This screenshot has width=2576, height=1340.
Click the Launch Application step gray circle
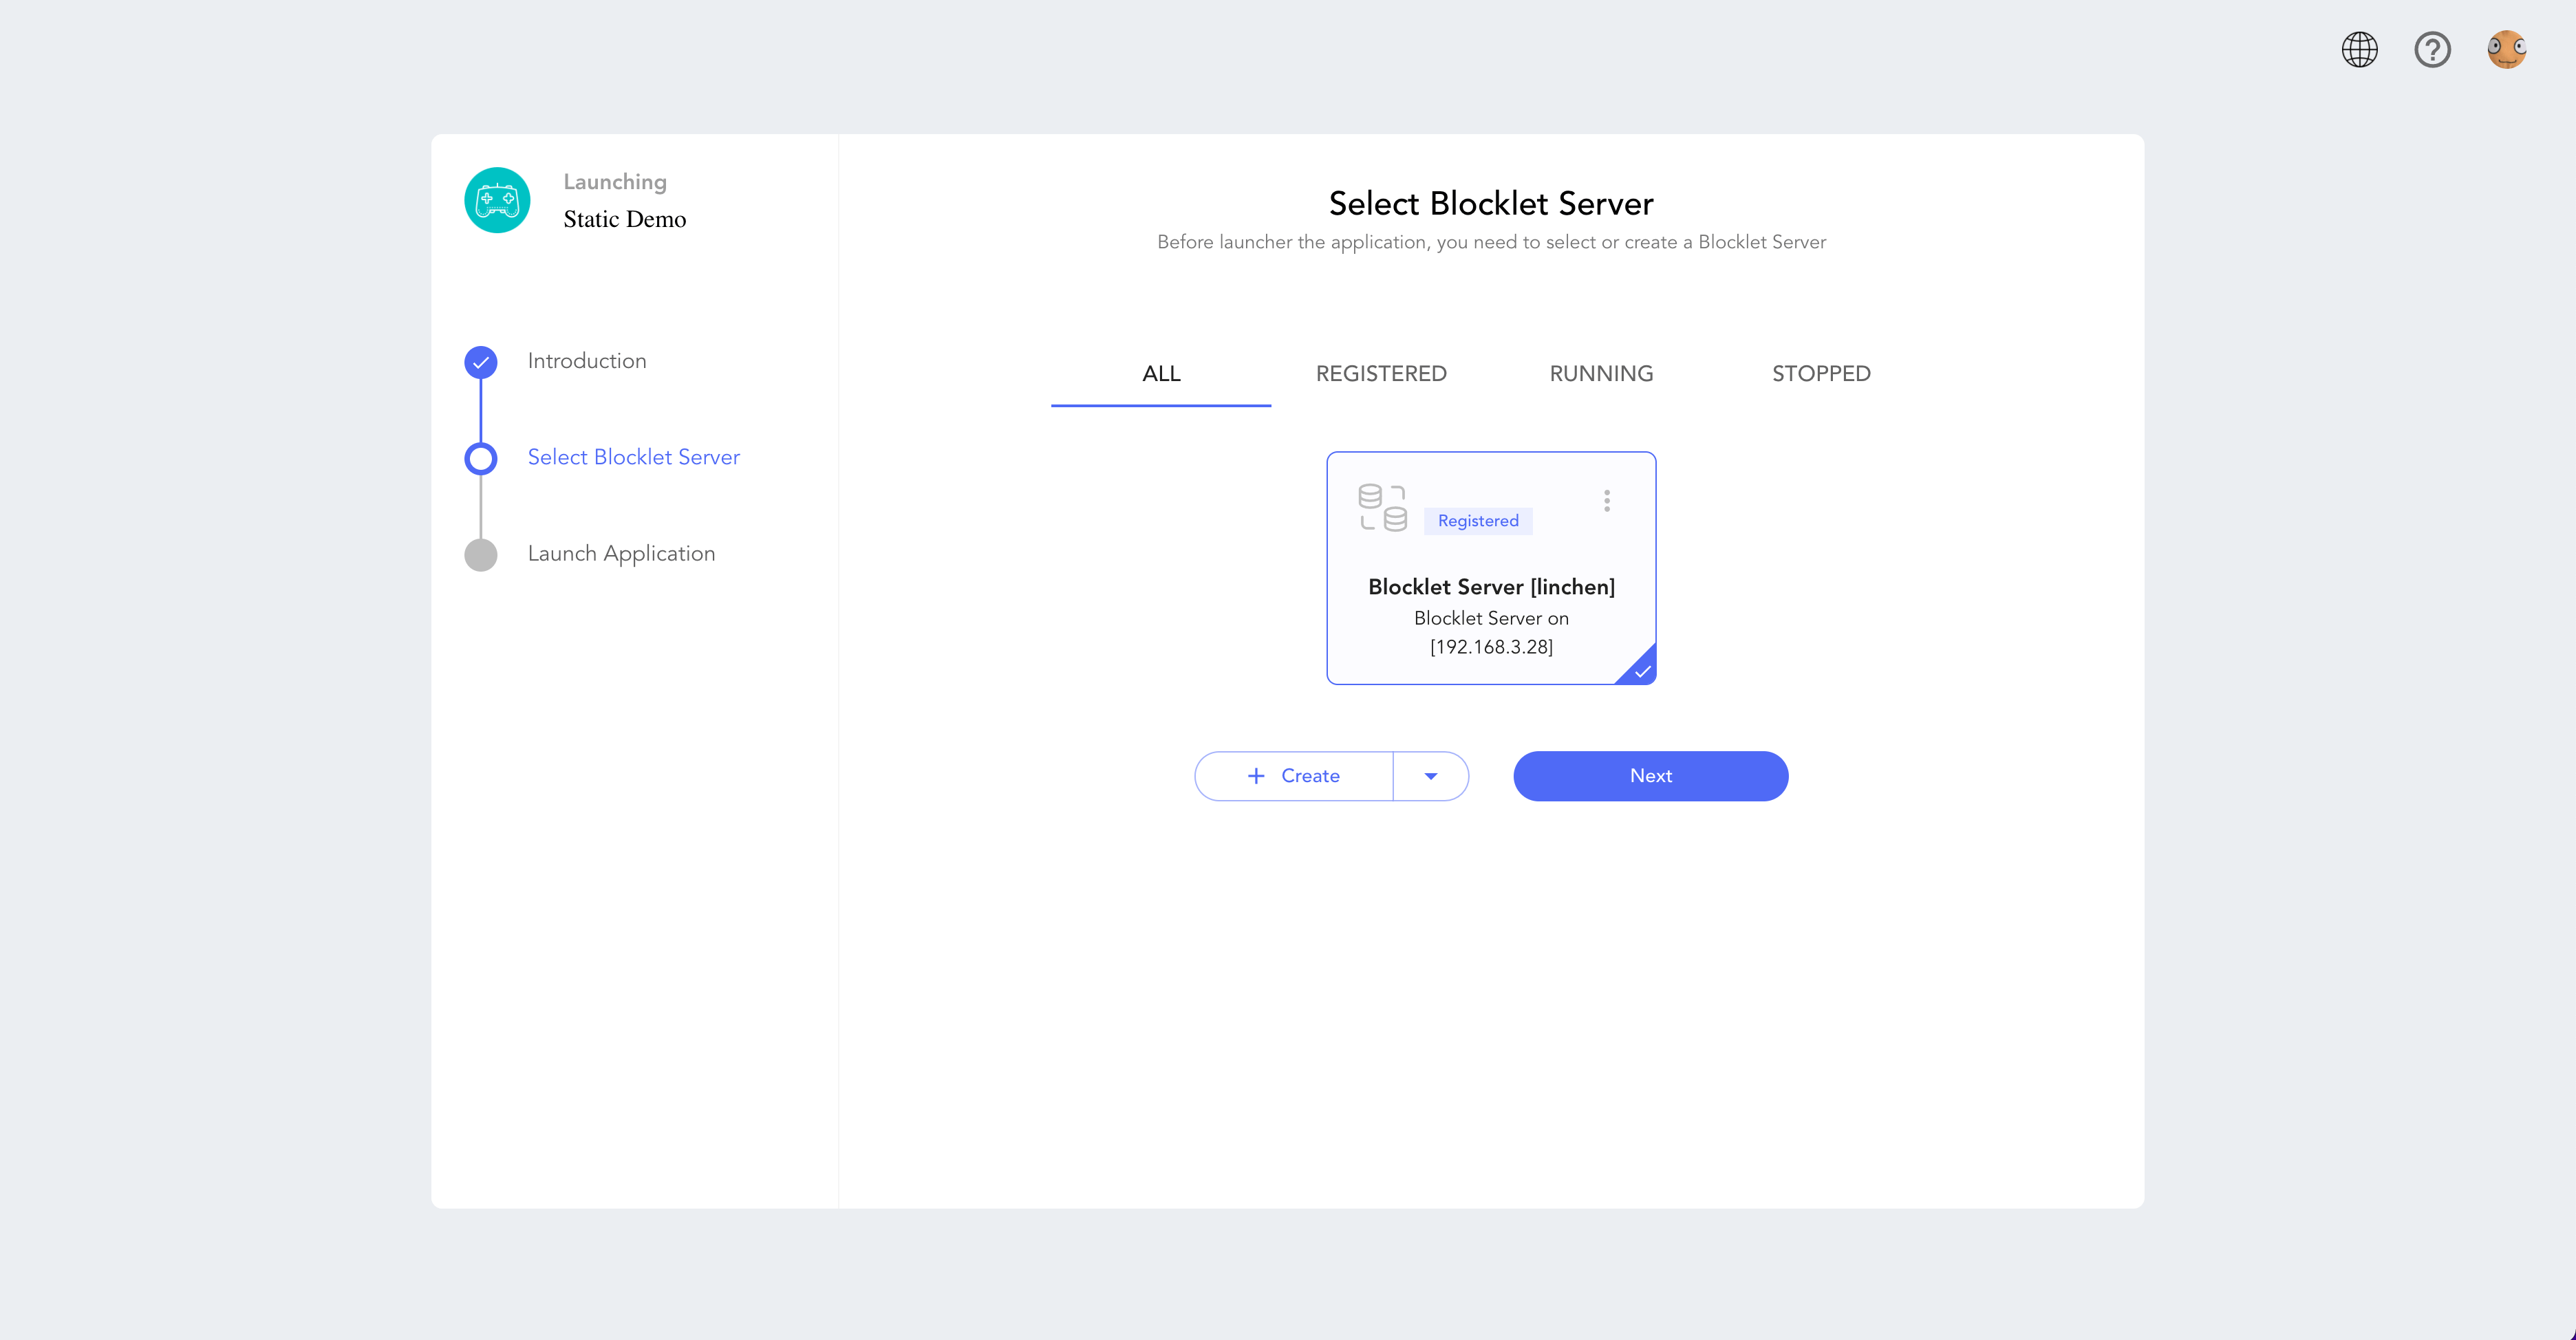point(481,555)
